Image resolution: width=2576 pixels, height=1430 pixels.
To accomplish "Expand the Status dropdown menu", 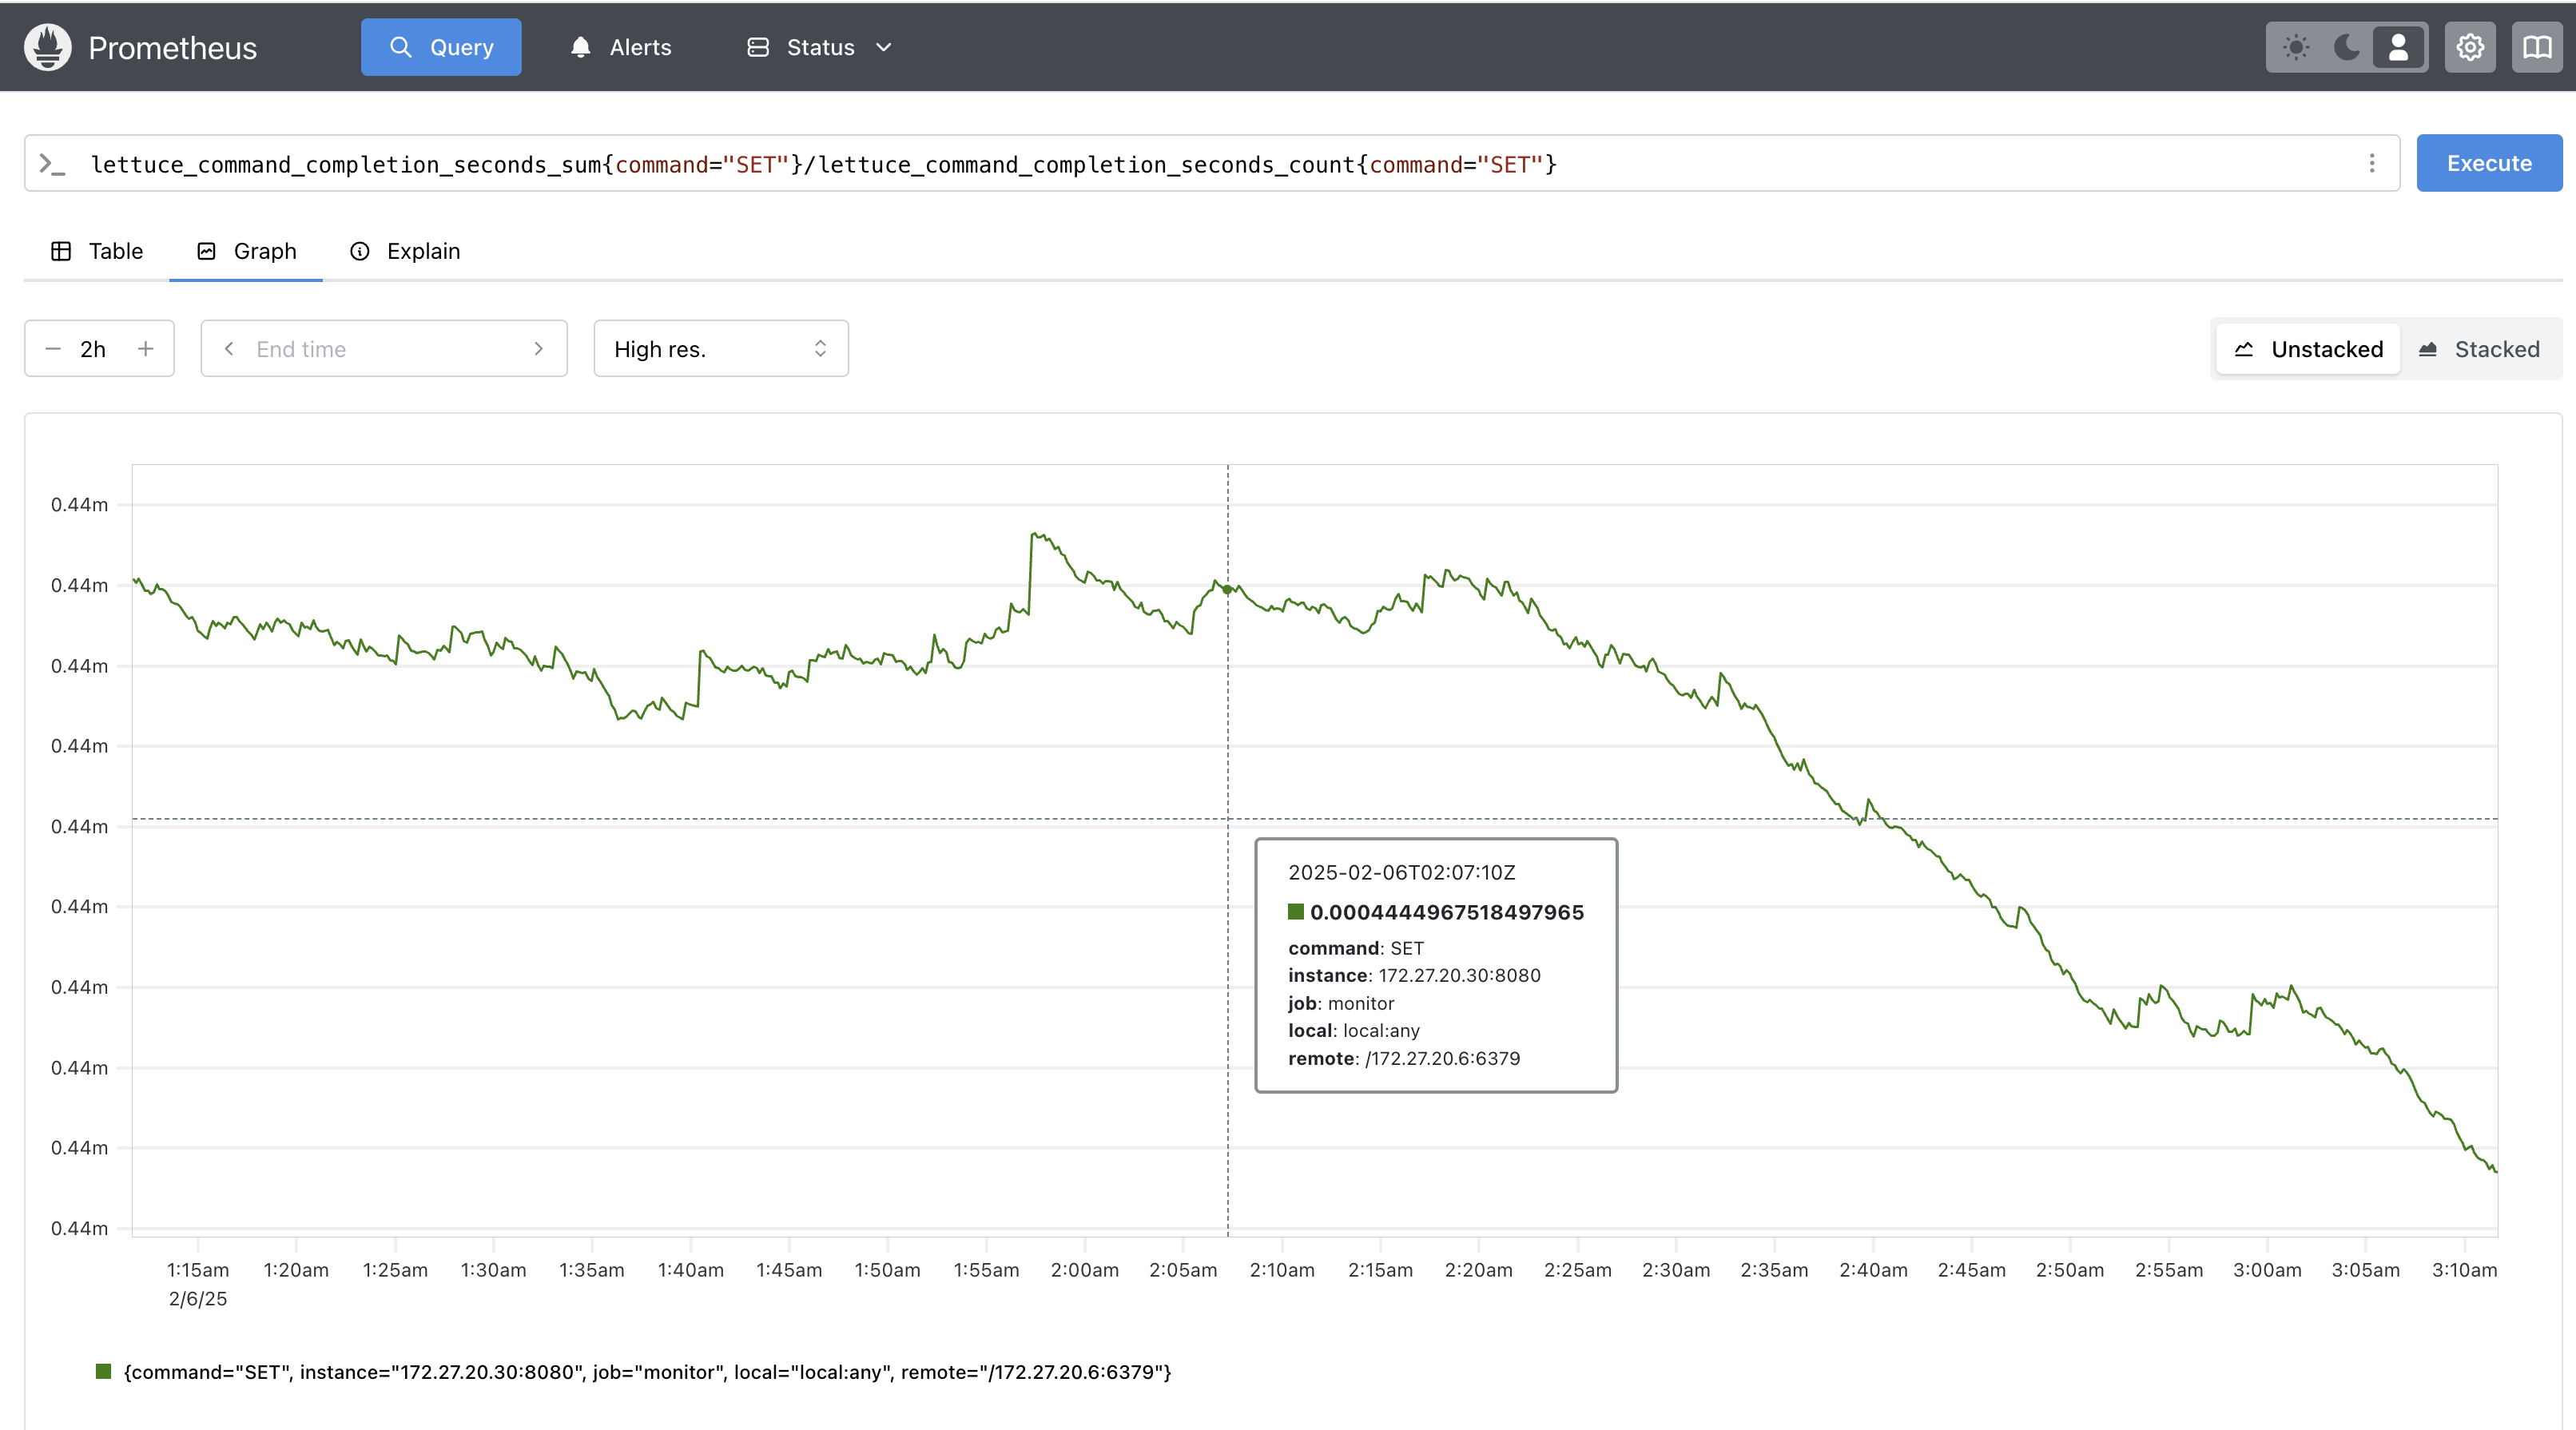I will 820,47.
